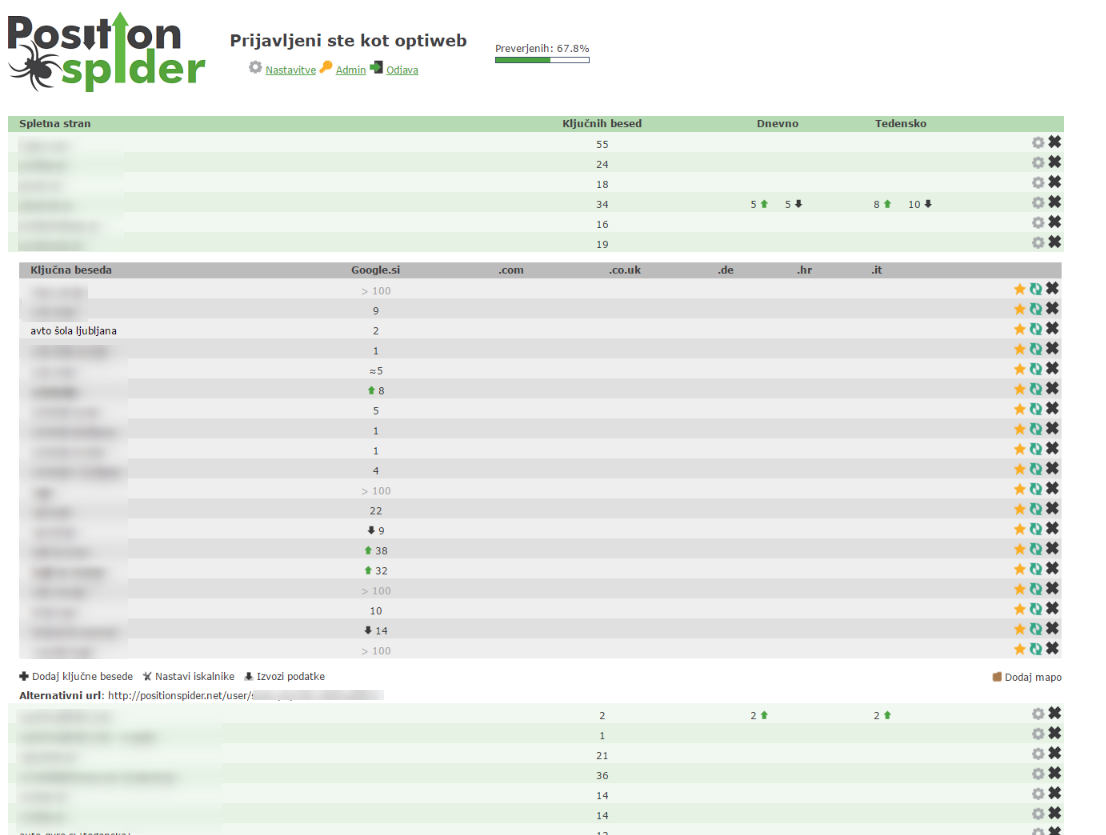Open settings for the 36-keyword website row

[1038, 774]
